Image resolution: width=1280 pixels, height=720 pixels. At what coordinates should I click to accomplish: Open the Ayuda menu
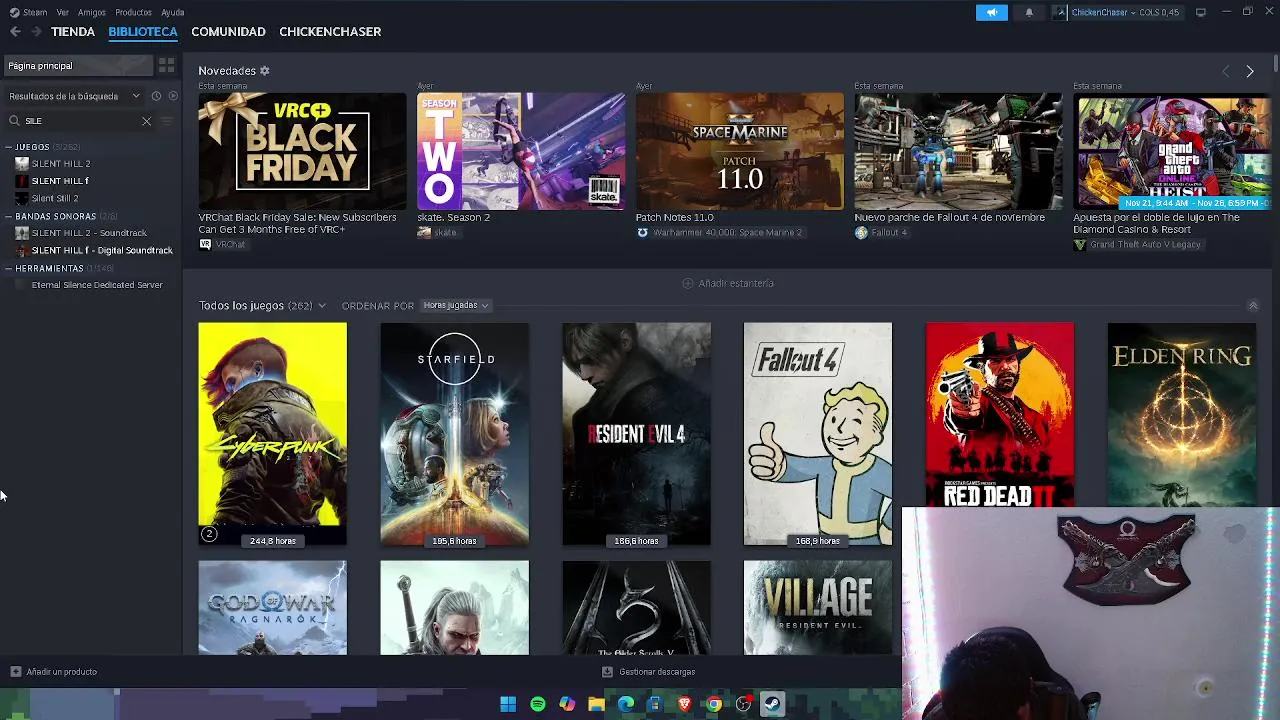pyautogui.click(x=173, y=13)
